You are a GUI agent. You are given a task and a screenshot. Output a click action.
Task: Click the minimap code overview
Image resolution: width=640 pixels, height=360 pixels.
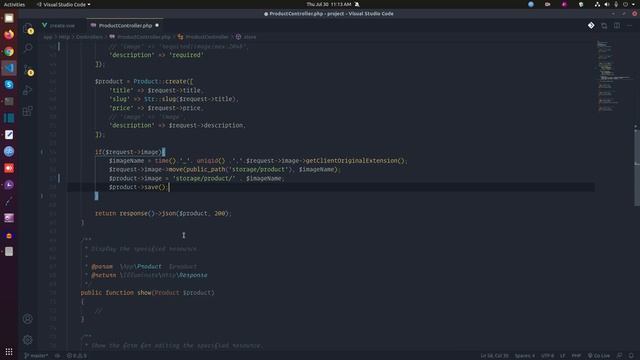coord(614,76)
